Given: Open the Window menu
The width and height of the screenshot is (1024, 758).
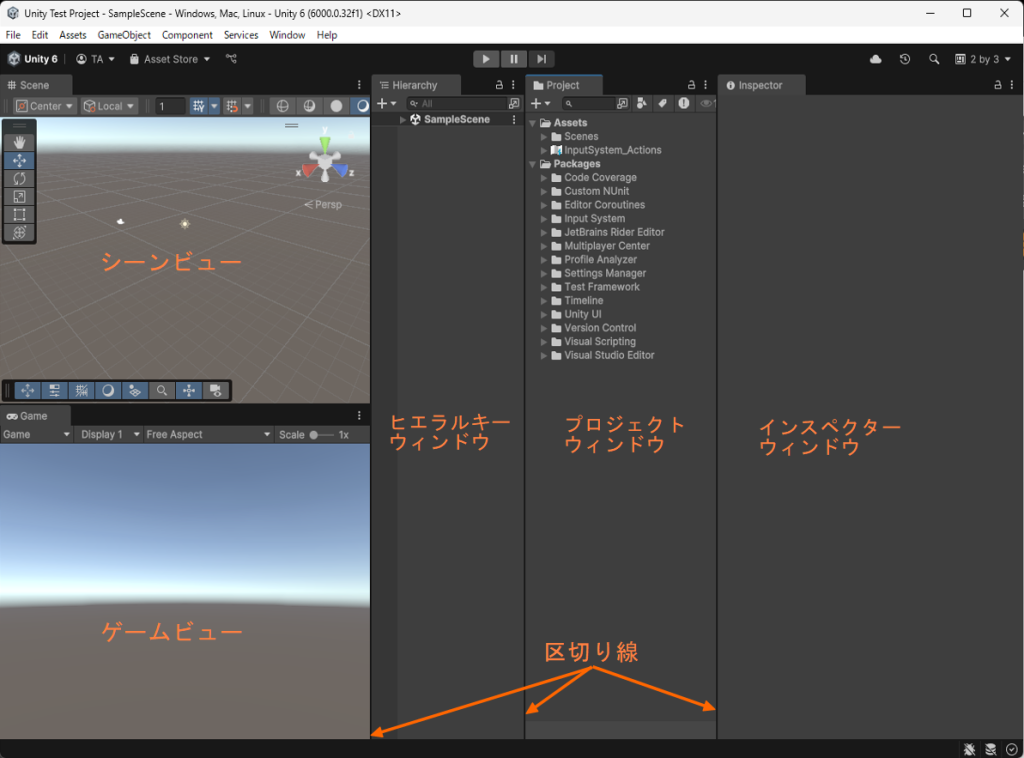Looking at the screenshot, I should pyautogui.click(x=287, y=34).
